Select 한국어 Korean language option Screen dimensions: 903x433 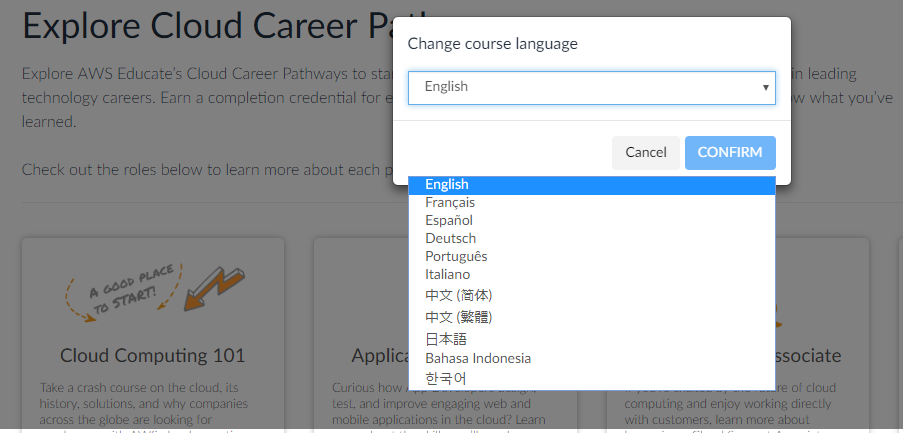[591, 378]
